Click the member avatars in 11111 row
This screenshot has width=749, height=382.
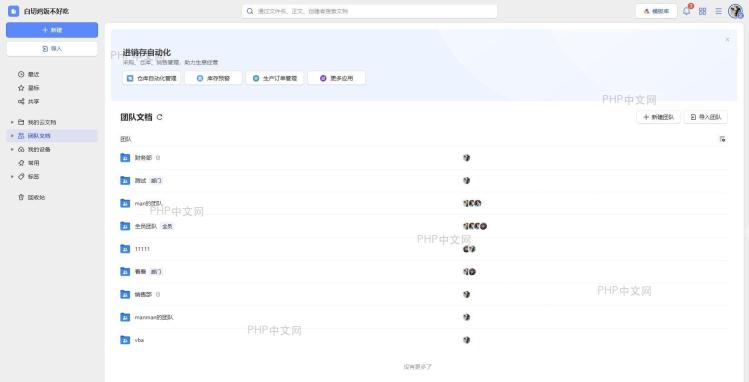coord(469,249)
